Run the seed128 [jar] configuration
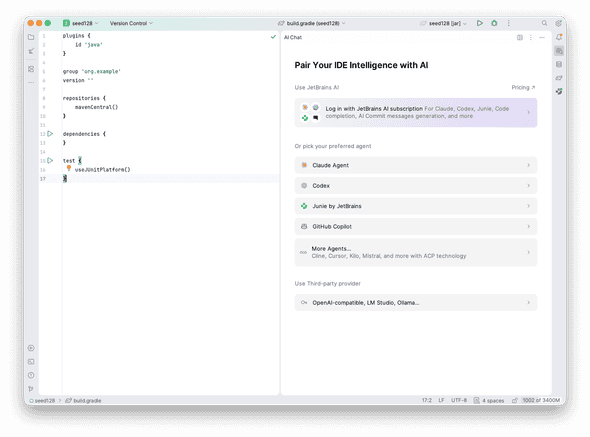 pos(479,23)
